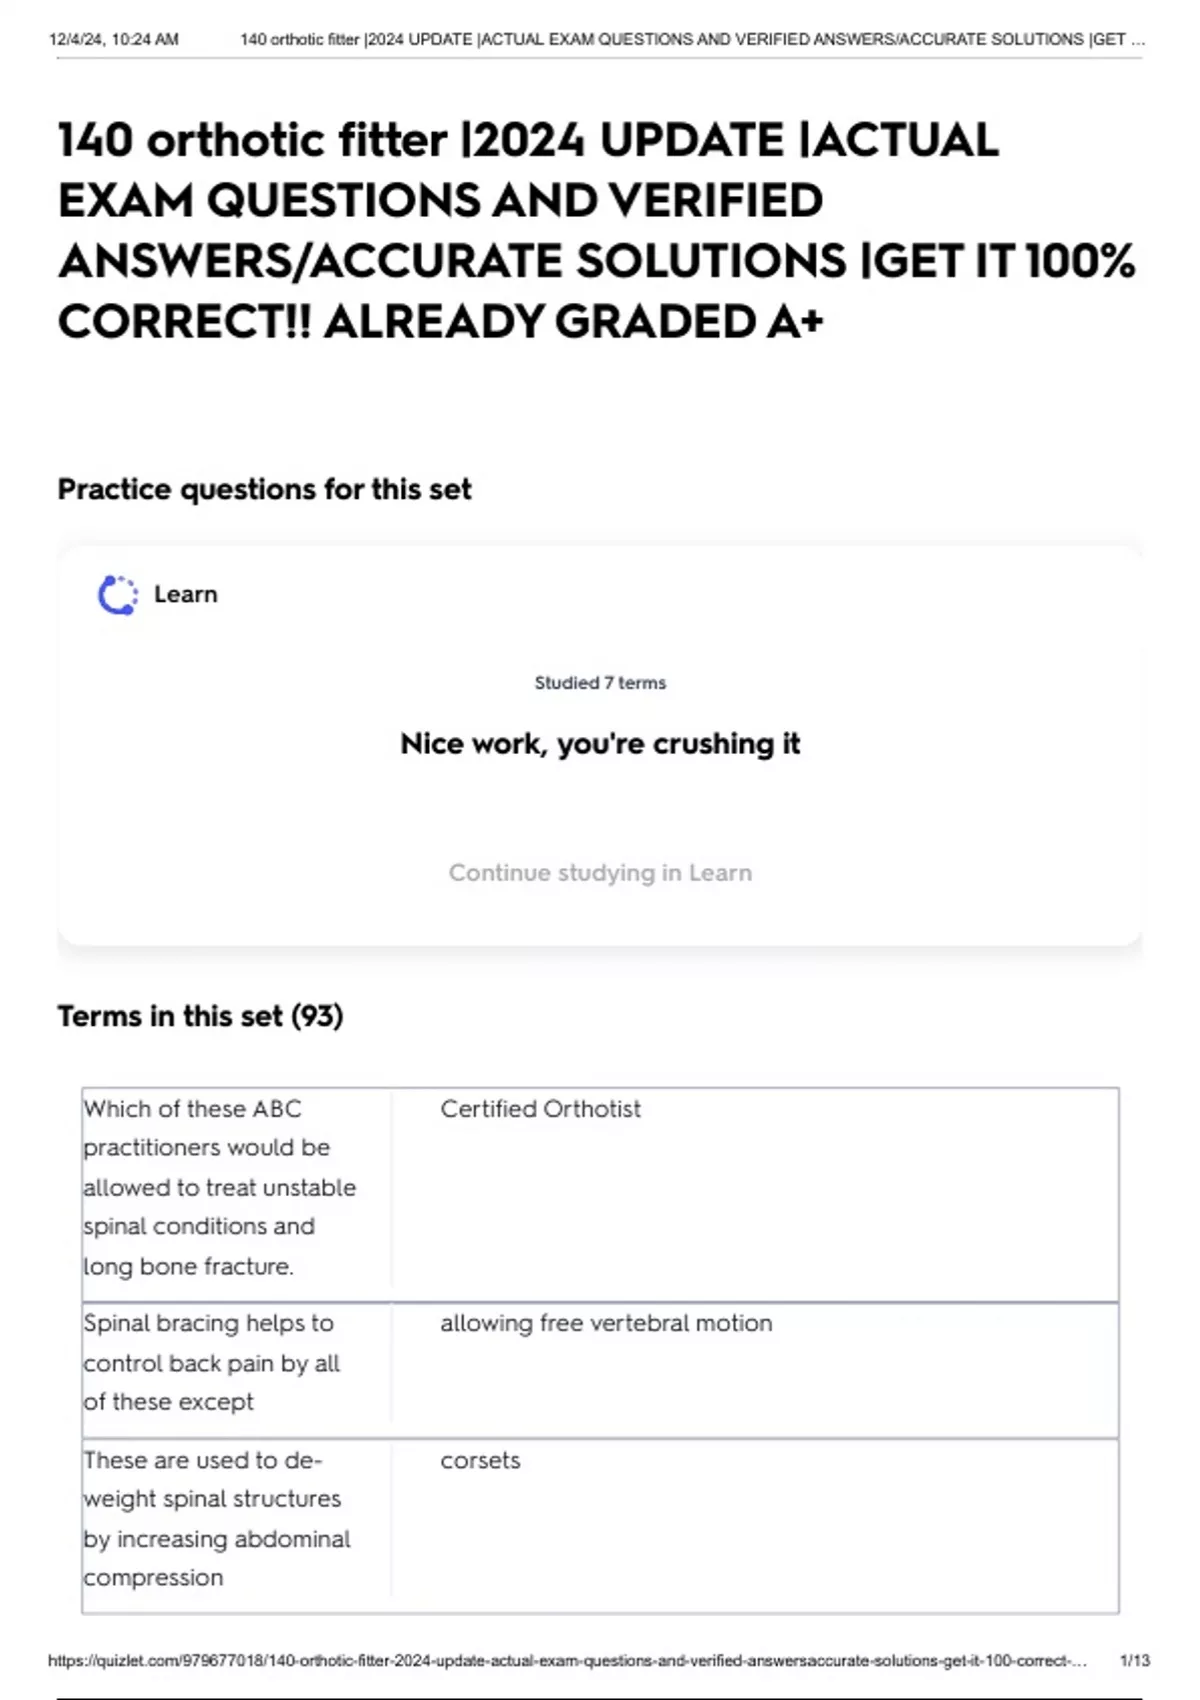Click the 12/4/24 print timestamp in header
The height and width of the screenshot is (1700, 1200).
point(113,40)
